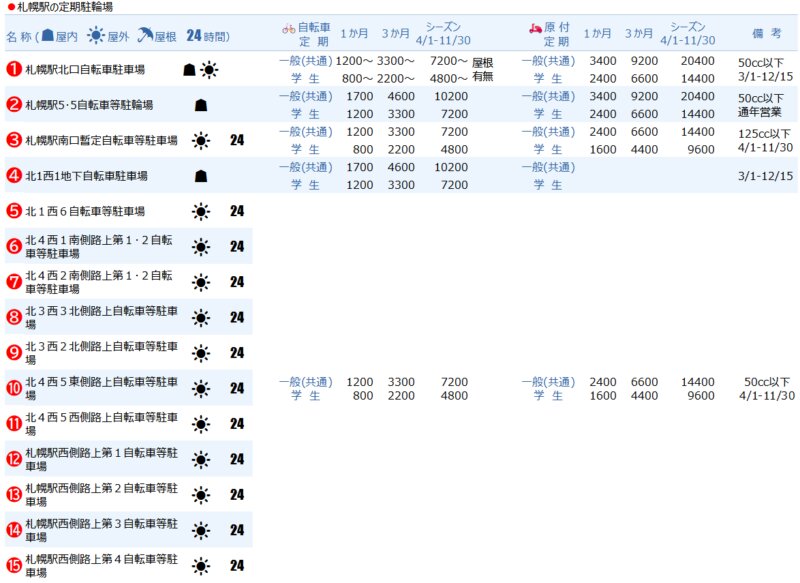The width and height of the screenshot is (800, 583).
Task: Click the motorbike icon beside 原付定期
Action: (x=535, y=29)
